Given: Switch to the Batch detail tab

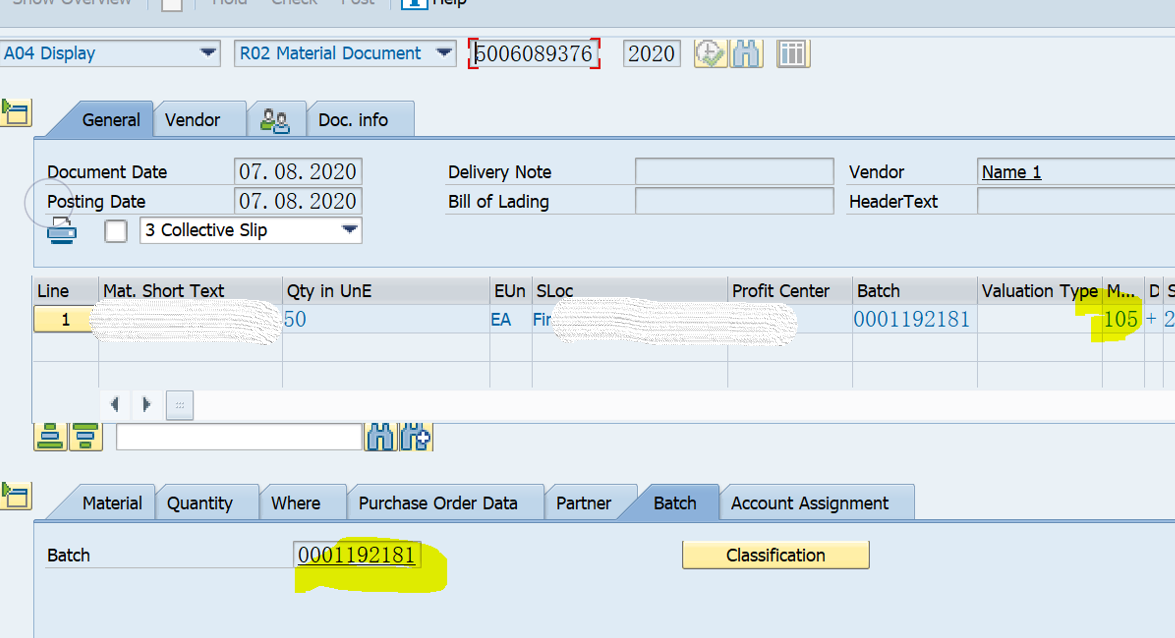Looking at the screenshot, I should pyautogui.click(x=674, y=503).
